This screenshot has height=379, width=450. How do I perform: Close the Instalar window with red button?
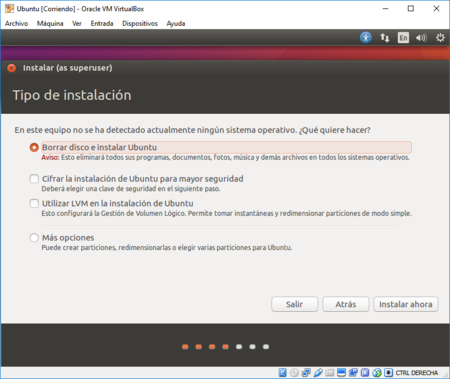(x=11, y=68)
